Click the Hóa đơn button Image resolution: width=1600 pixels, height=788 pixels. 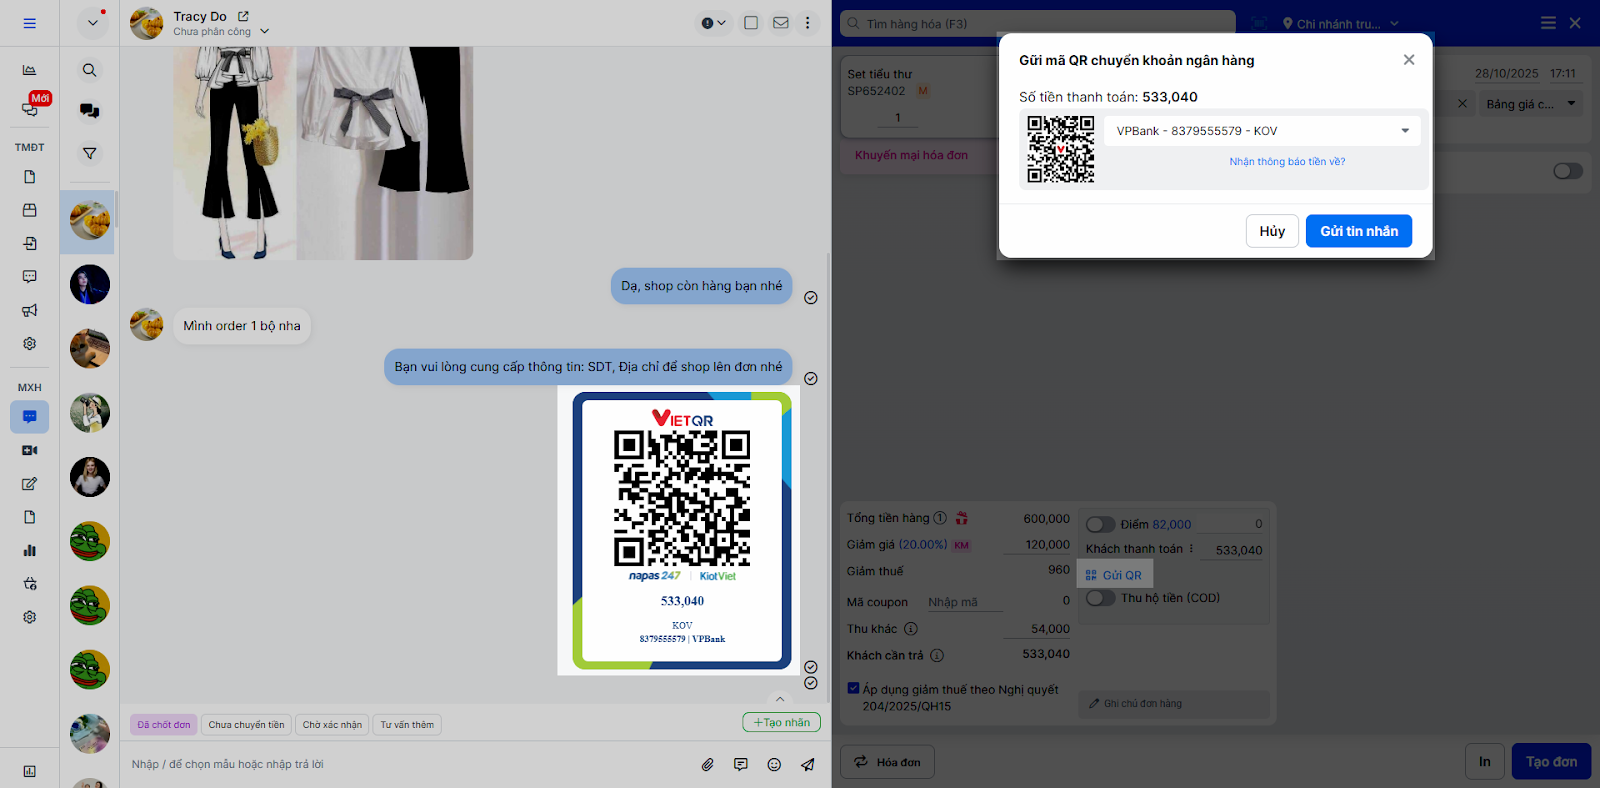click(x=887, y=762)
